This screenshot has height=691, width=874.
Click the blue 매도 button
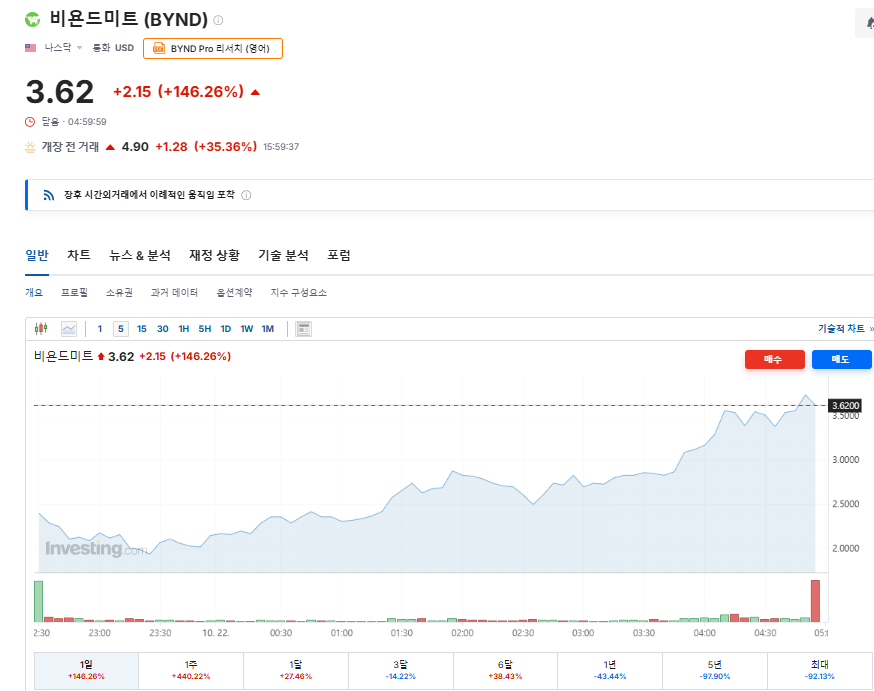pos(841,359)
